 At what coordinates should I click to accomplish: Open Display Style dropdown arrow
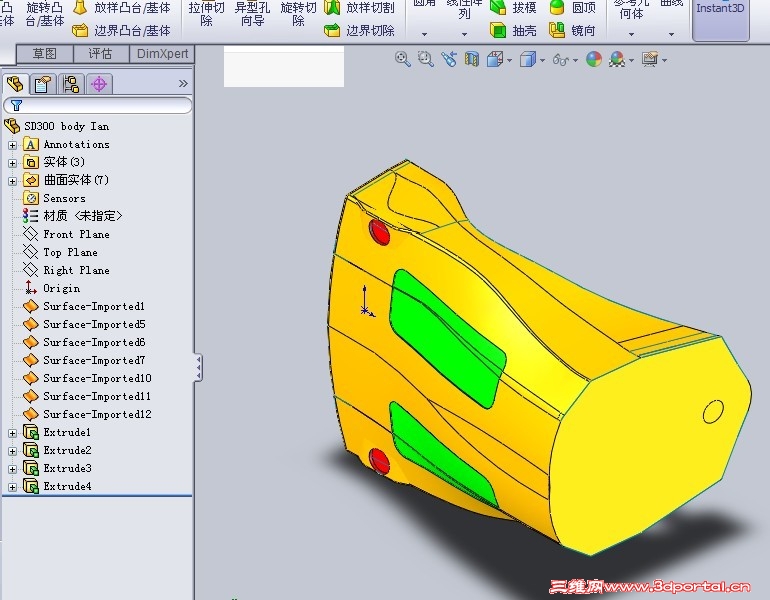[x=542, y=60]
